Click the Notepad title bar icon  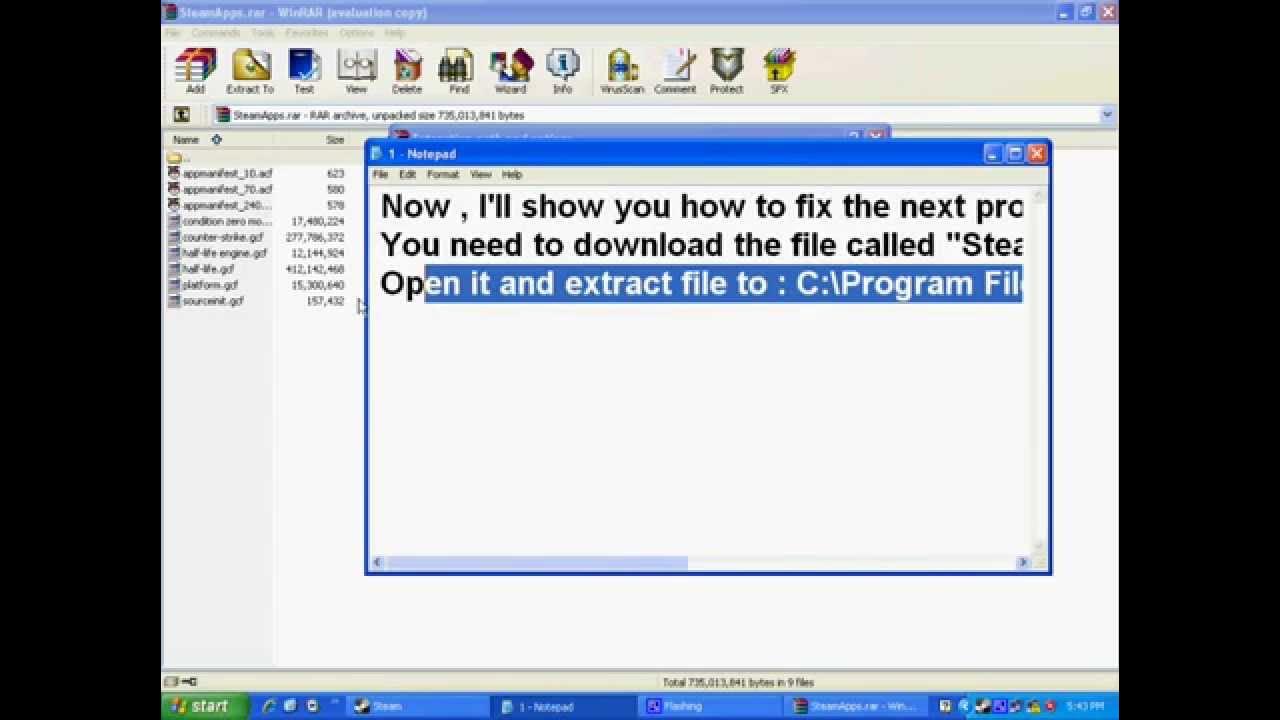coord(377,154)
